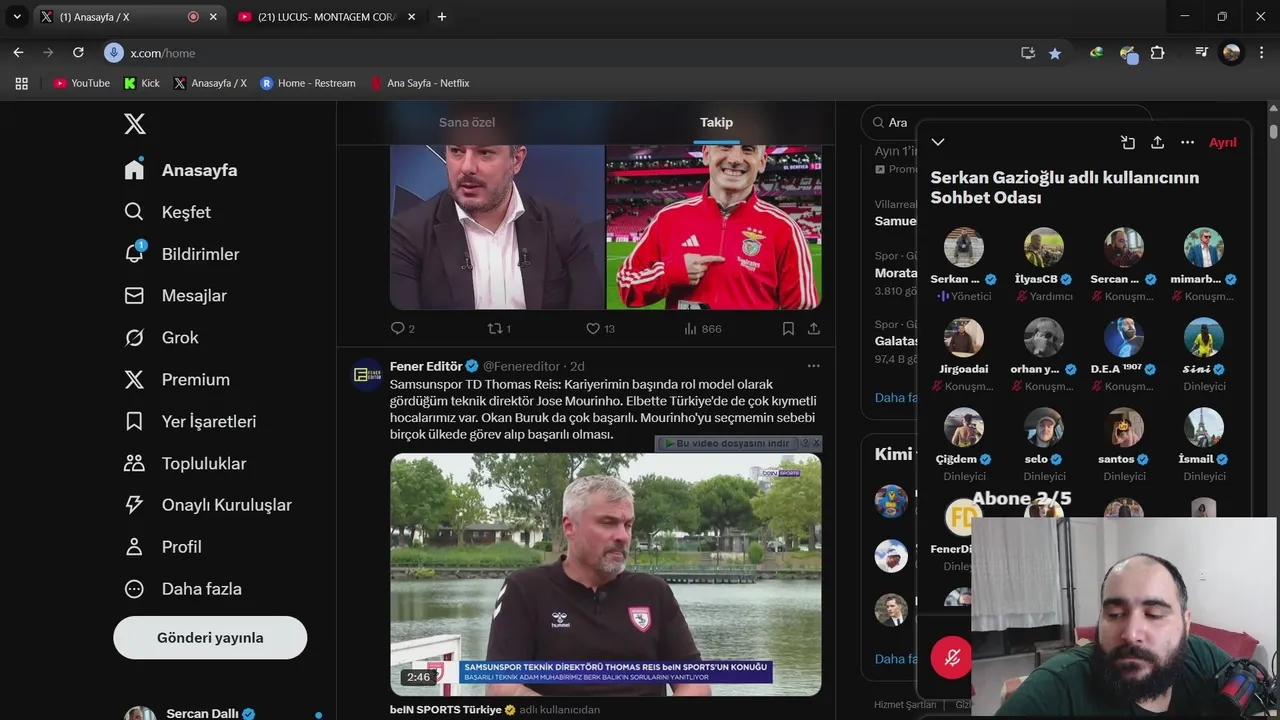Open Bildirimler notifications
Screen dimensions: 1280x720
click(181, 254)
